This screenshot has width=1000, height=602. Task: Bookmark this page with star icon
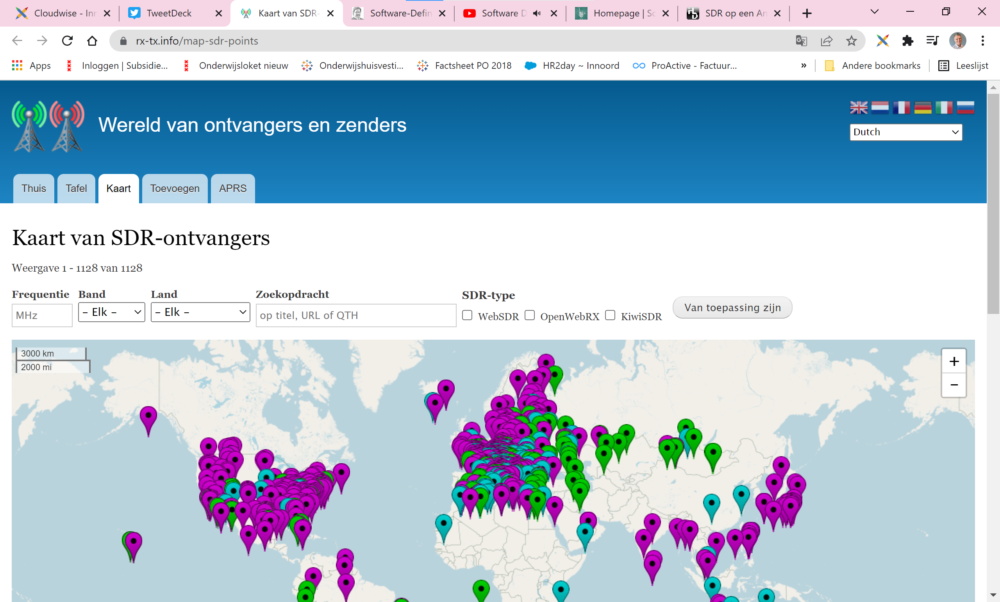coord(851,41)
